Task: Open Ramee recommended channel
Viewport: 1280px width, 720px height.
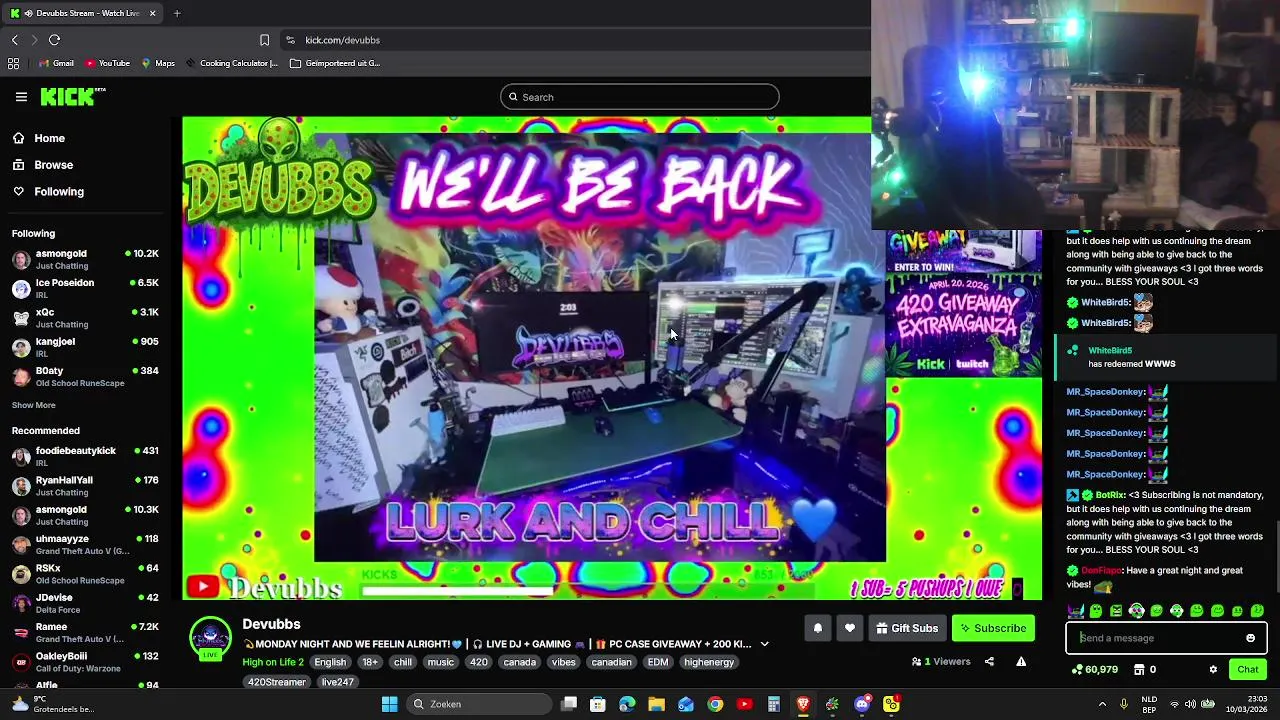Action: [x=85, y=633]
